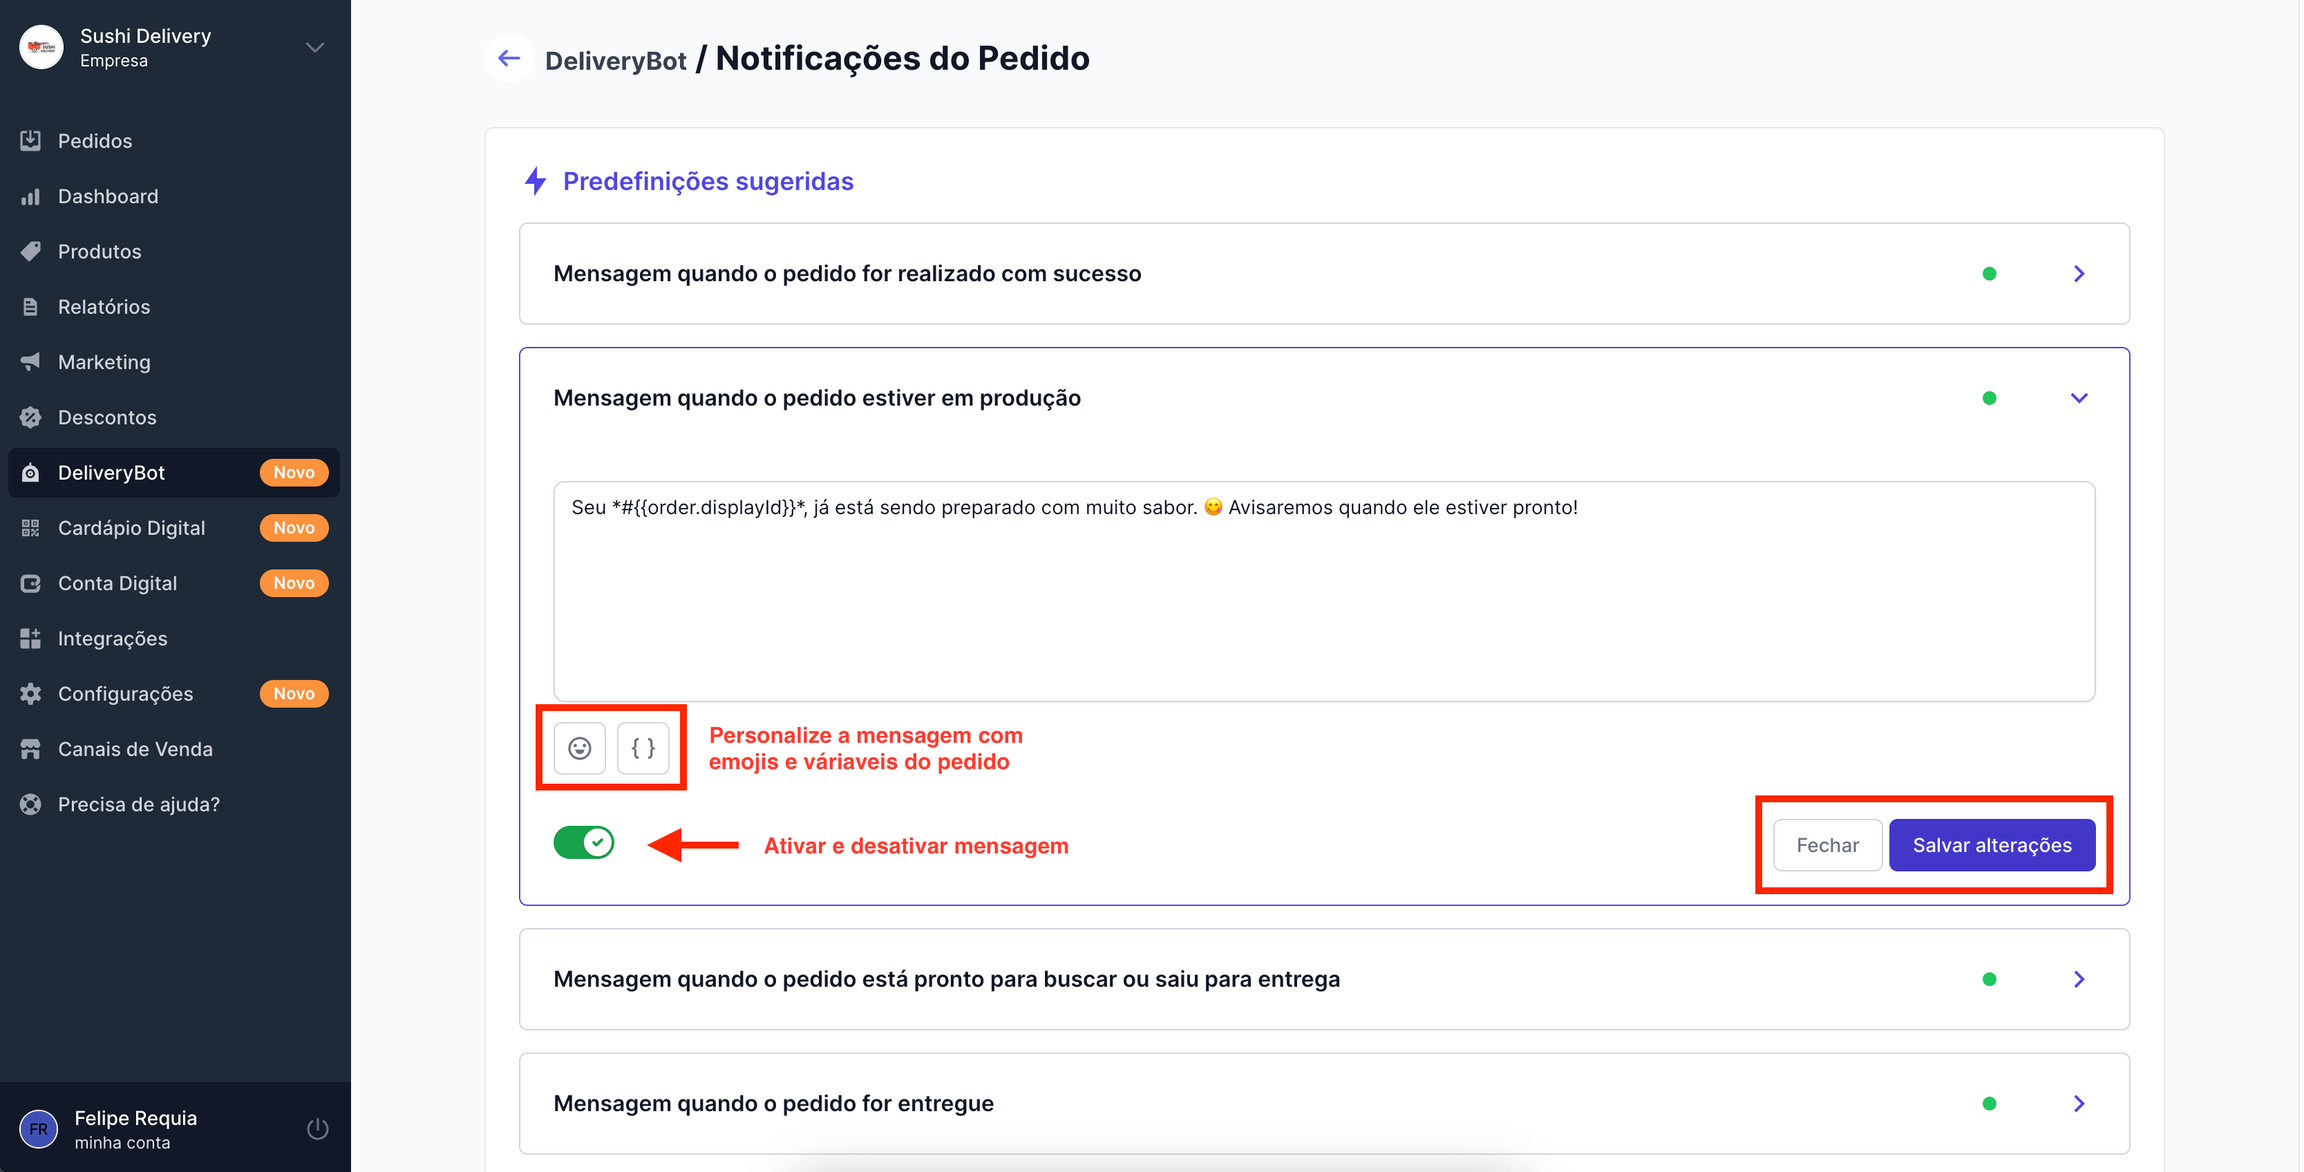Click the Dashboard bar chart icon
The height and width of the screenshot is (1172, 2304).
(x=31, y=196)
